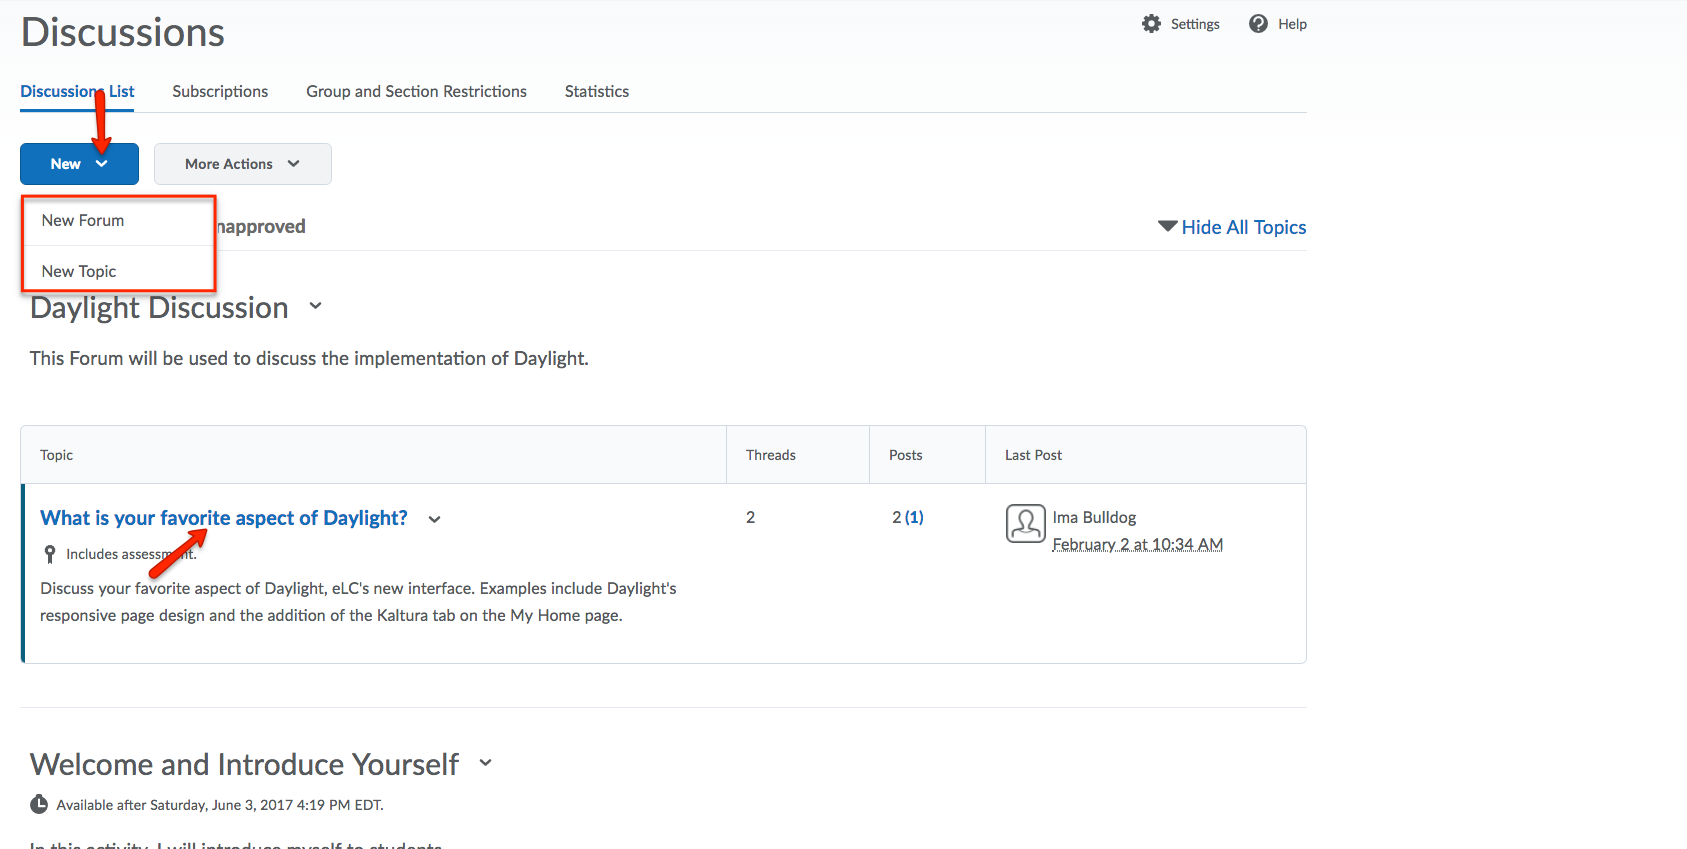
Task: Open What is your favorite aspect topic
Action: 223,518
